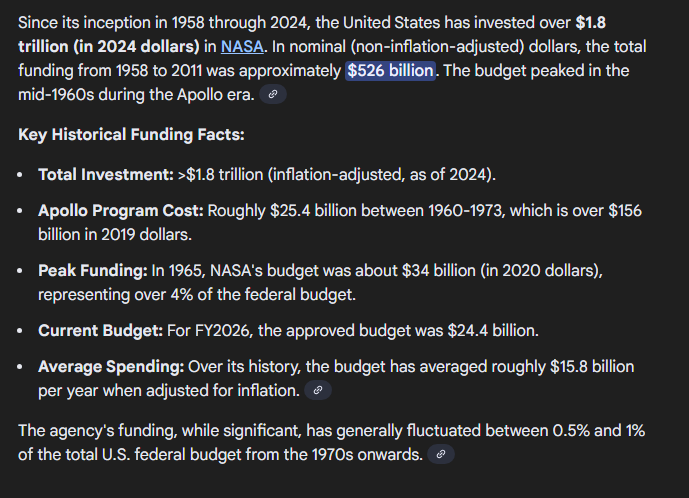Open citation link after Apollo era sentence
The width and height of the screenshot is (689, 498).
point(272,95)
